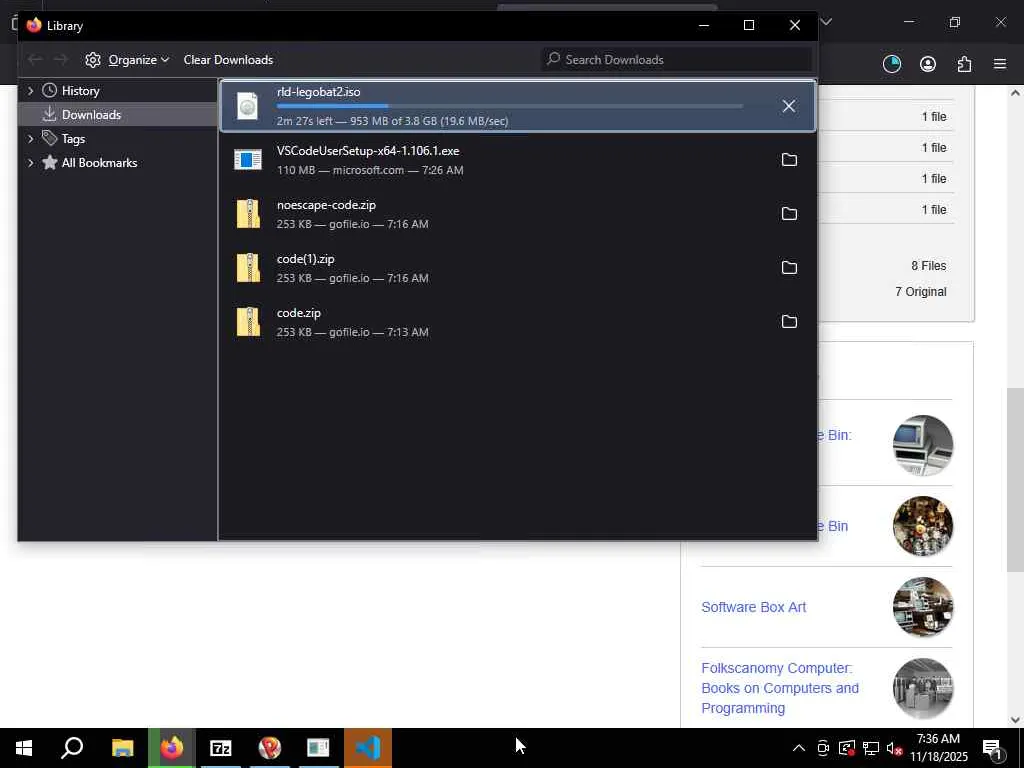
Task: Select the VSCodeUserSetup-x64-1.106.1.exe entry
Action: (518, 160)
